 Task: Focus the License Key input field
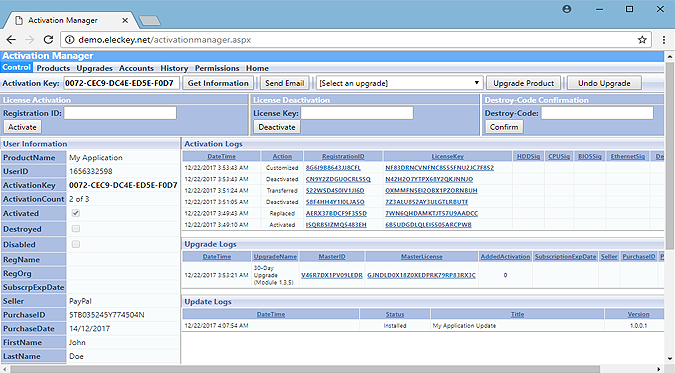coord(357,113)
